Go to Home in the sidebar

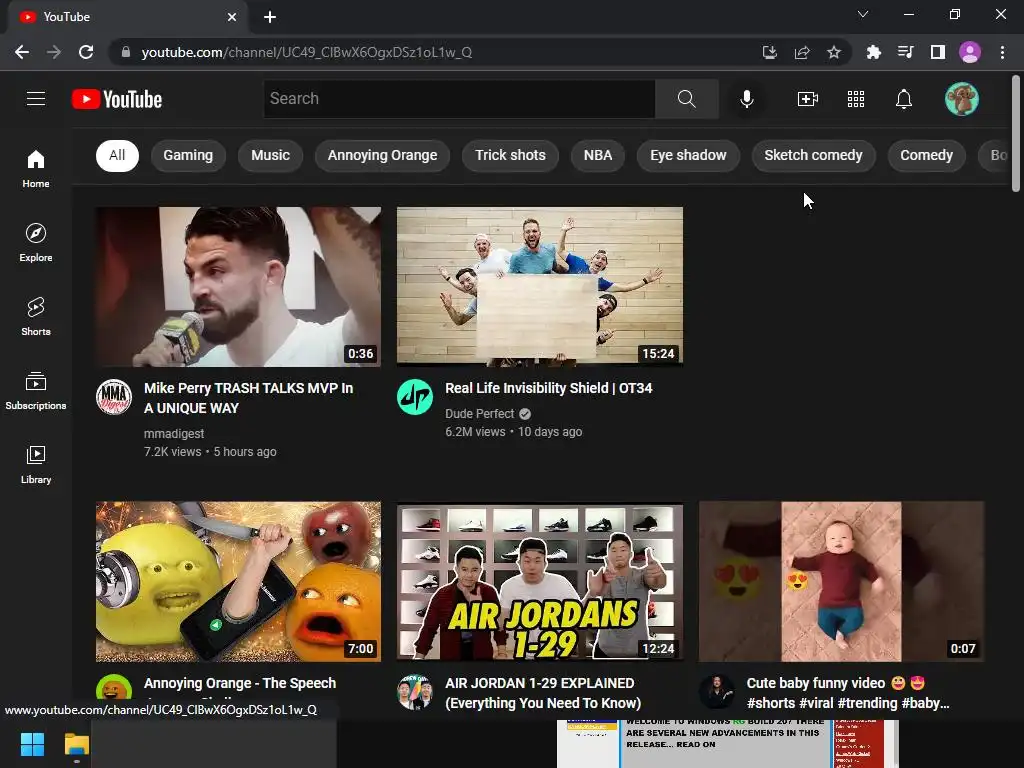36,168
